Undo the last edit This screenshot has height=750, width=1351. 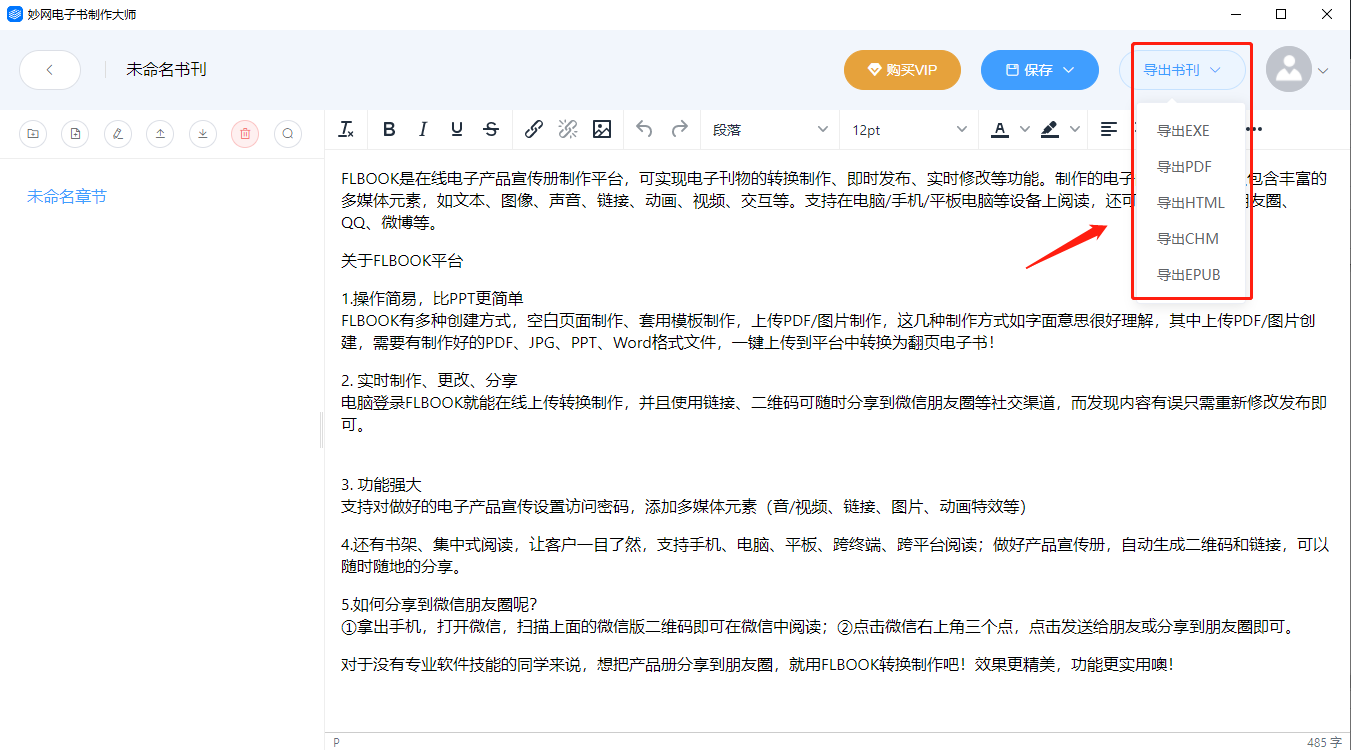645,129
